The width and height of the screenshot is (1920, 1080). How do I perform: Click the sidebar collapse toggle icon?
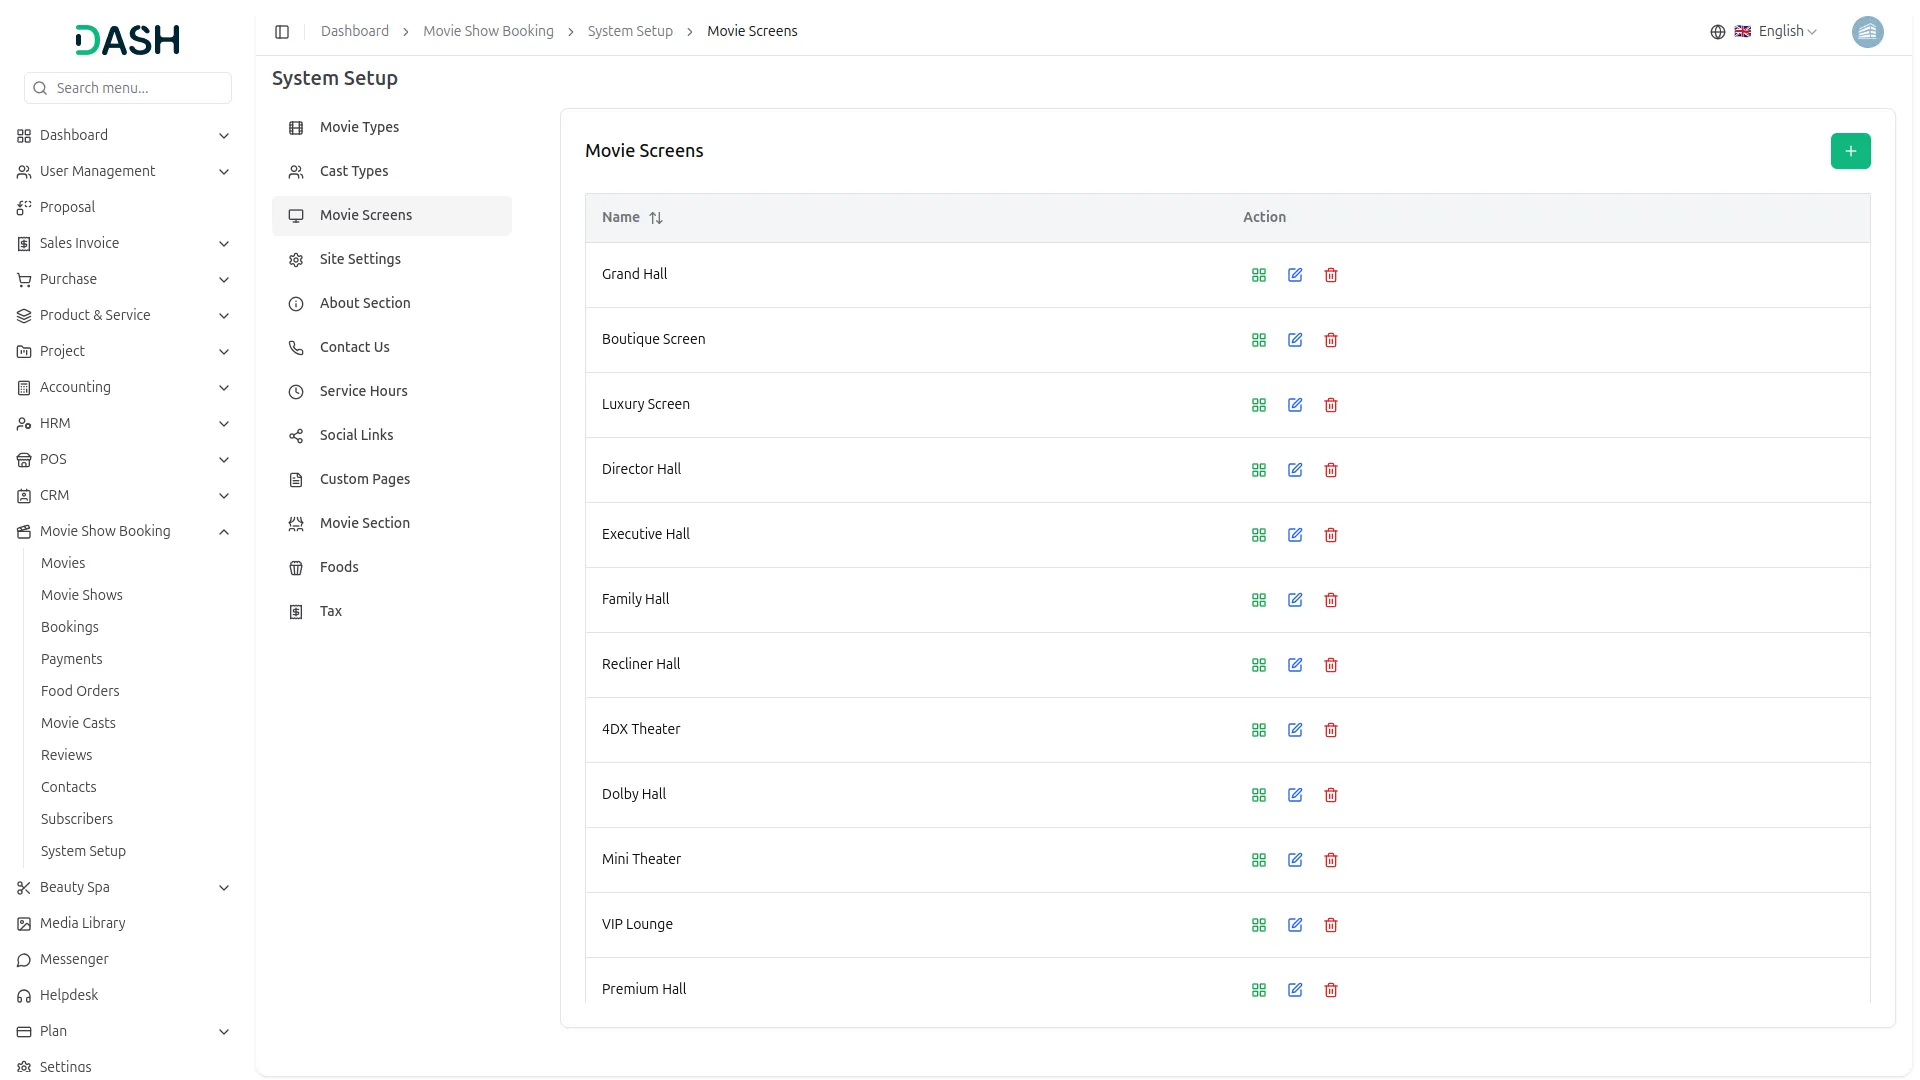[282, 31]
